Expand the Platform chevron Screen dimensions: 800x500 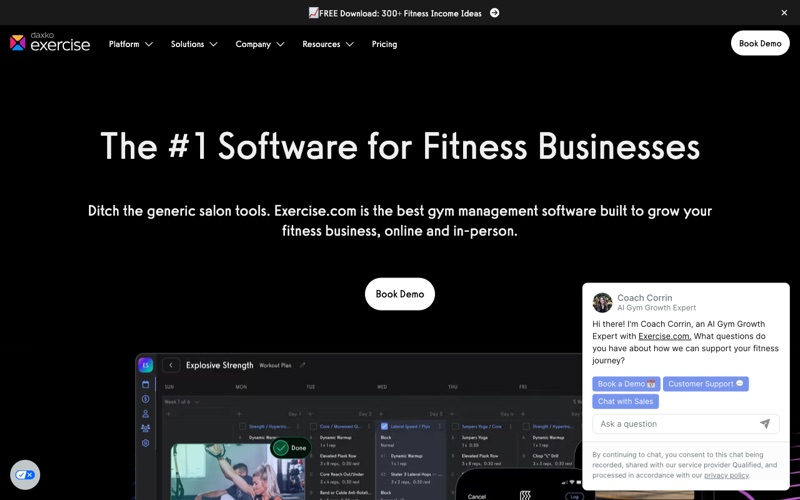tap(149, 44)
